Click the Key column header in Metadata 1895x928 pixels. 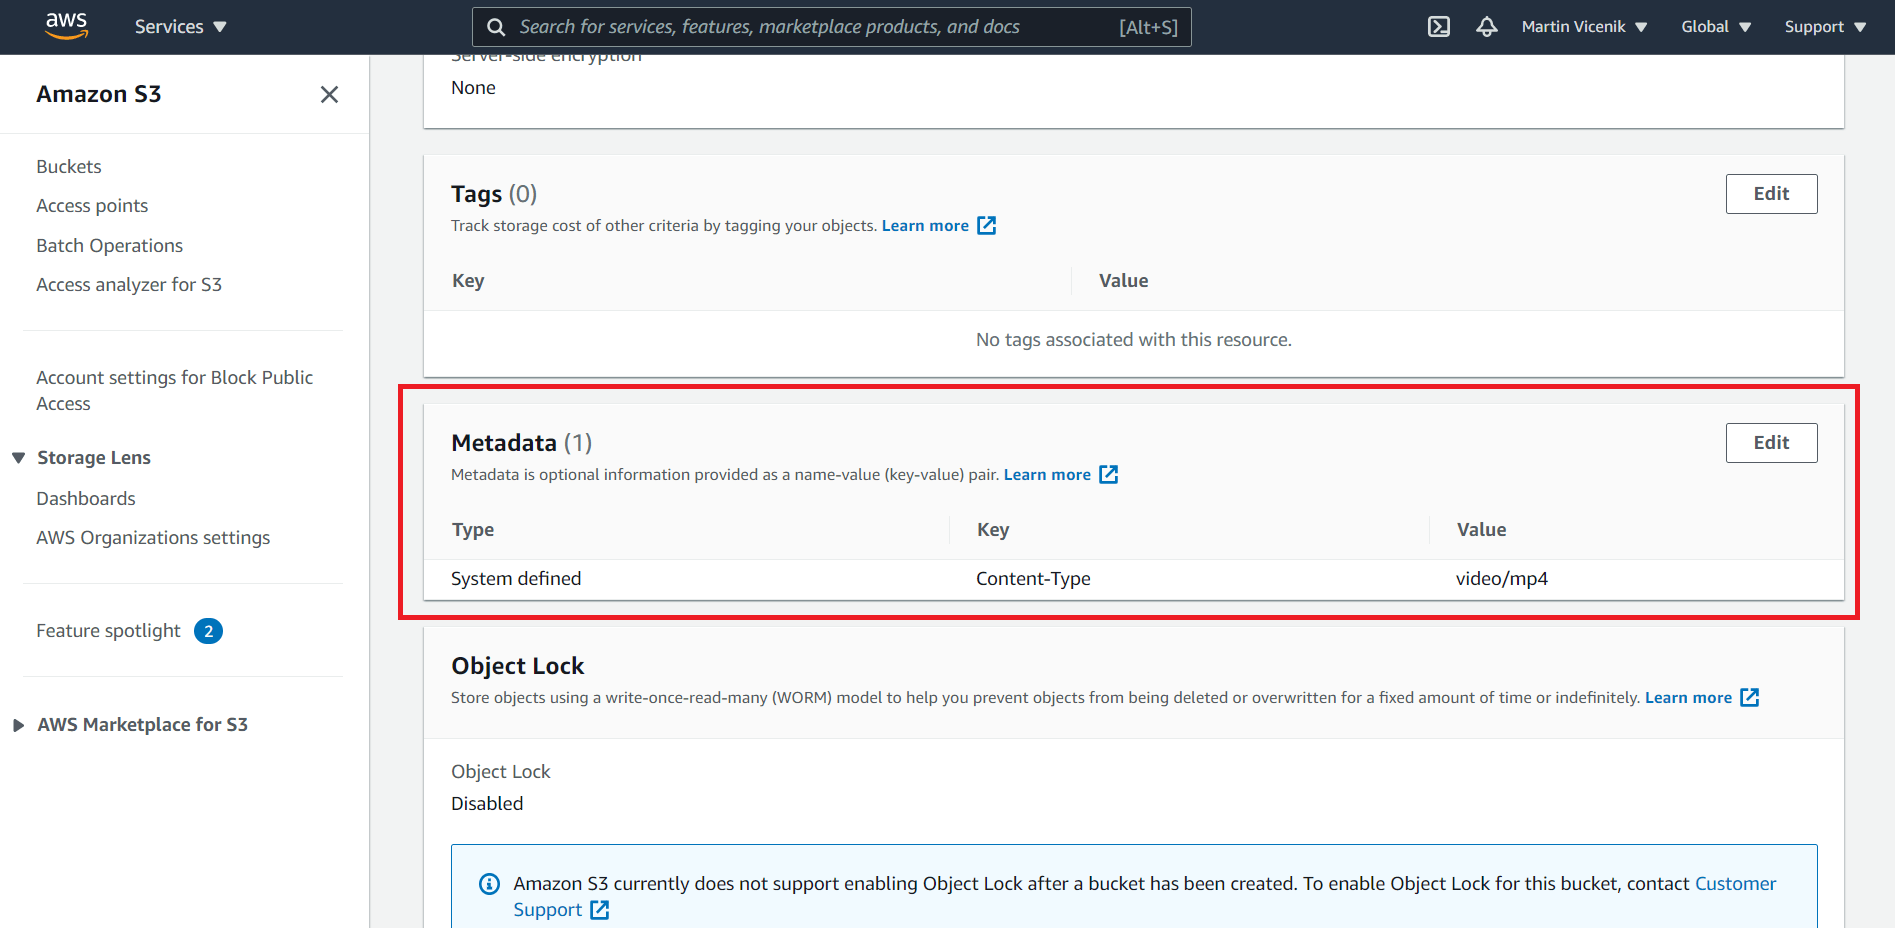993,530
